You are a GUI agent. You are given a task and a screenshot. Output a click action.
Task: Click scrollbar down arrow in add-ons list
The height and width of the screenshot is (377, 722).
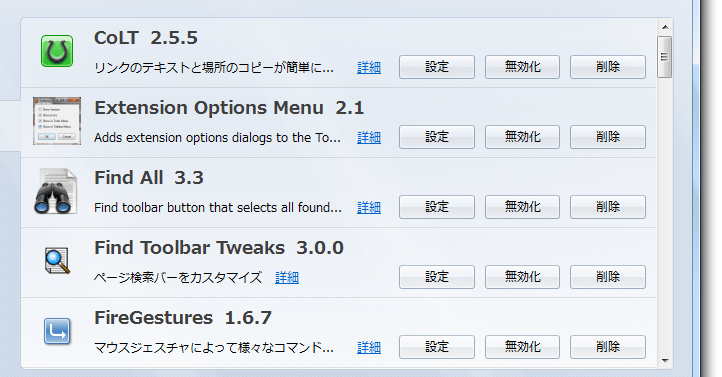click(665, 360)
